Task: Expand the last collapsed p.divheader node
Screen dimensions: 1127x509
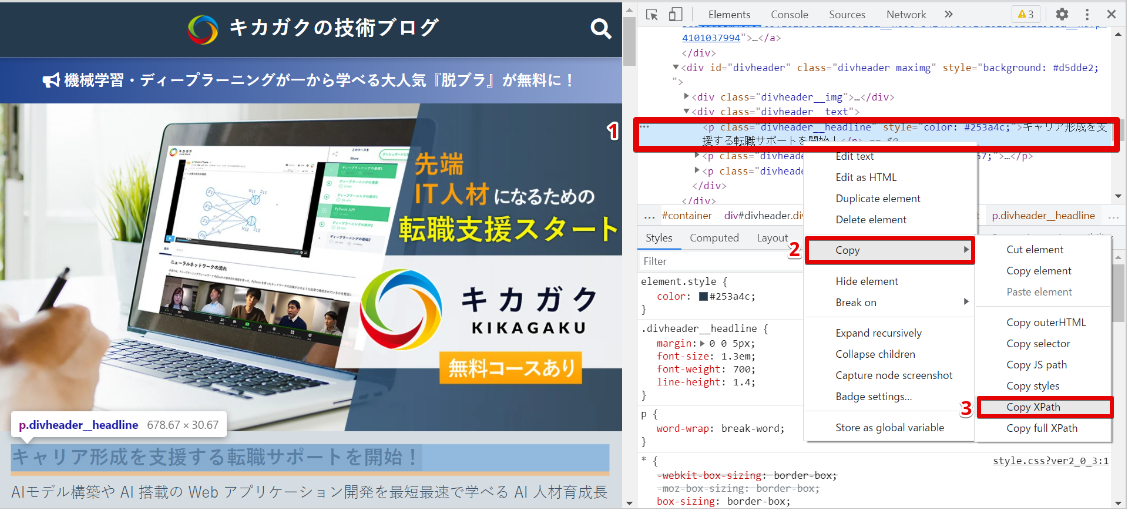Action: coord(696,171)
